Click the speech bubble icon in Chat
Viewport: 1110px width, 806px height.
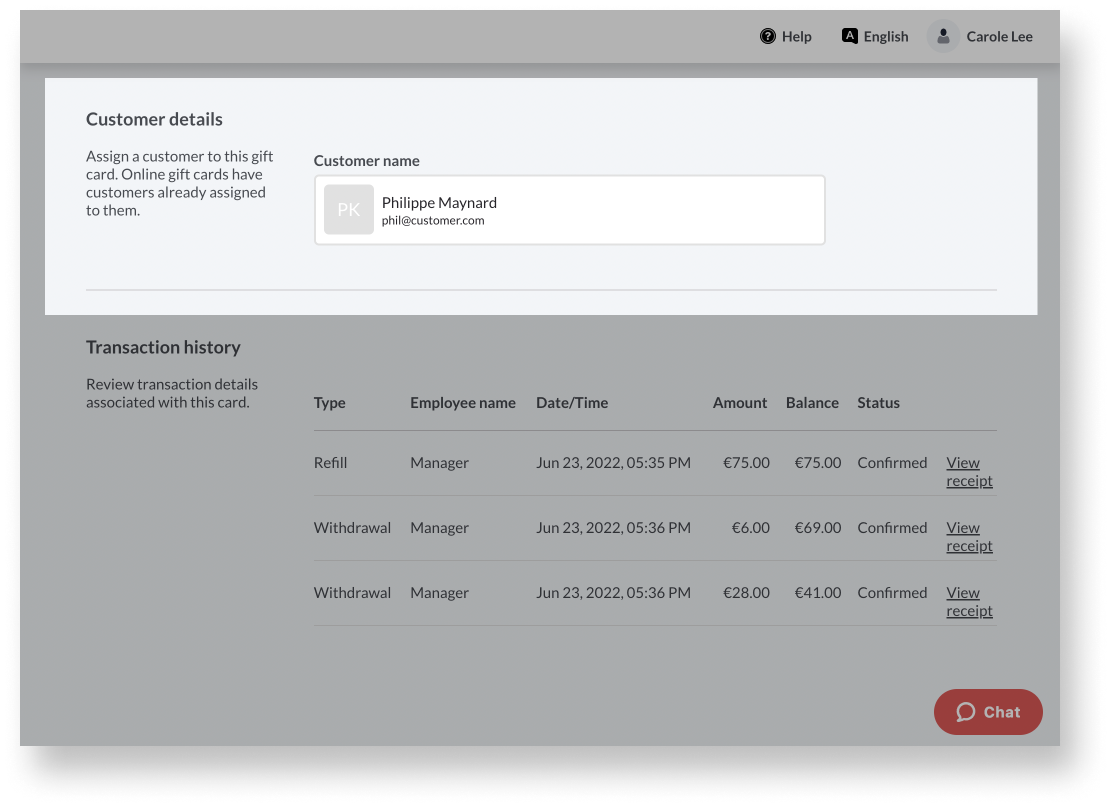click(x=965, y=712)
